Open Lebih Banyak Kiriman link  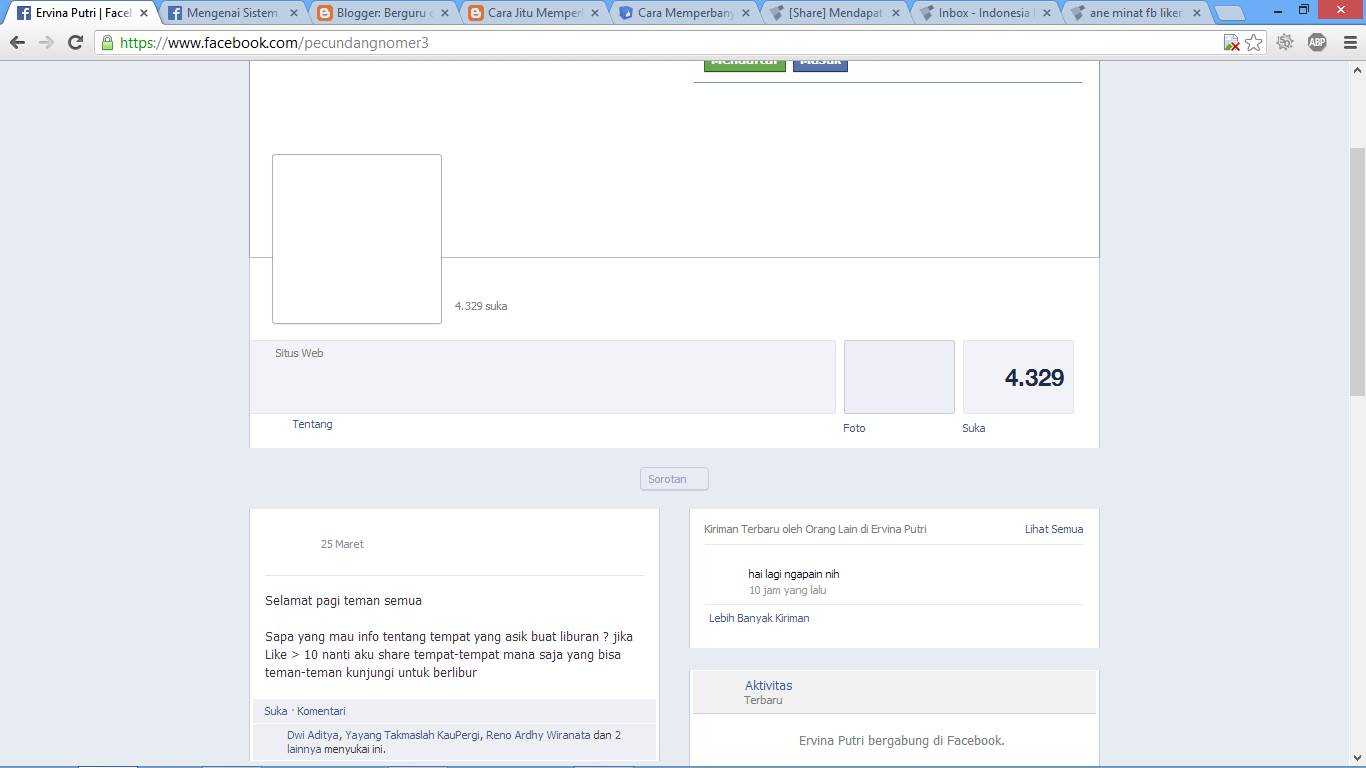pyautogui.click(x=759, y=618)
